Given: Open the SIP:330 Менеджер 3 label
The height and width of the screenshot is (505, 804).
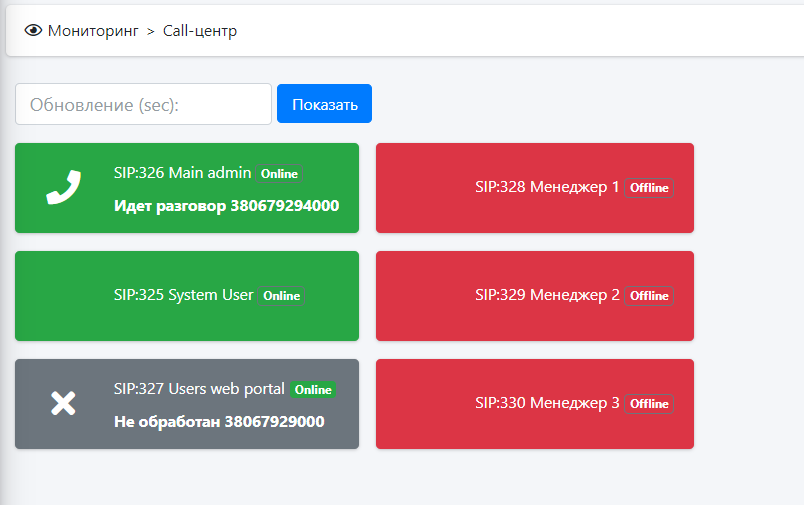Looking at the screenshot, I should coord(547,403).
